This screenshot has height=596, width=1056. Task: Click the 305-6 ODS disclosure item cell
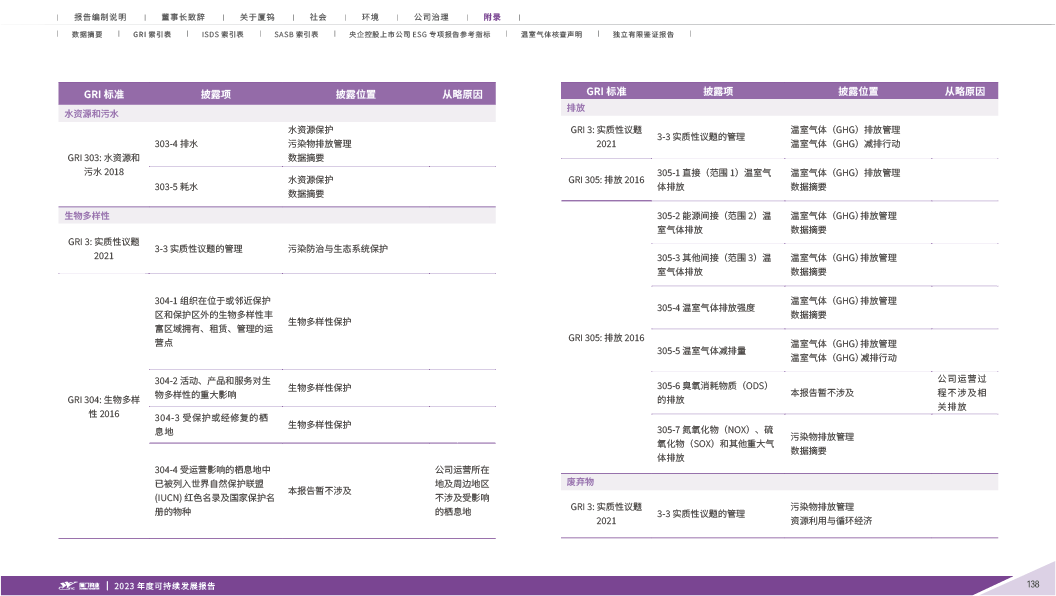(x=712, y=392)
